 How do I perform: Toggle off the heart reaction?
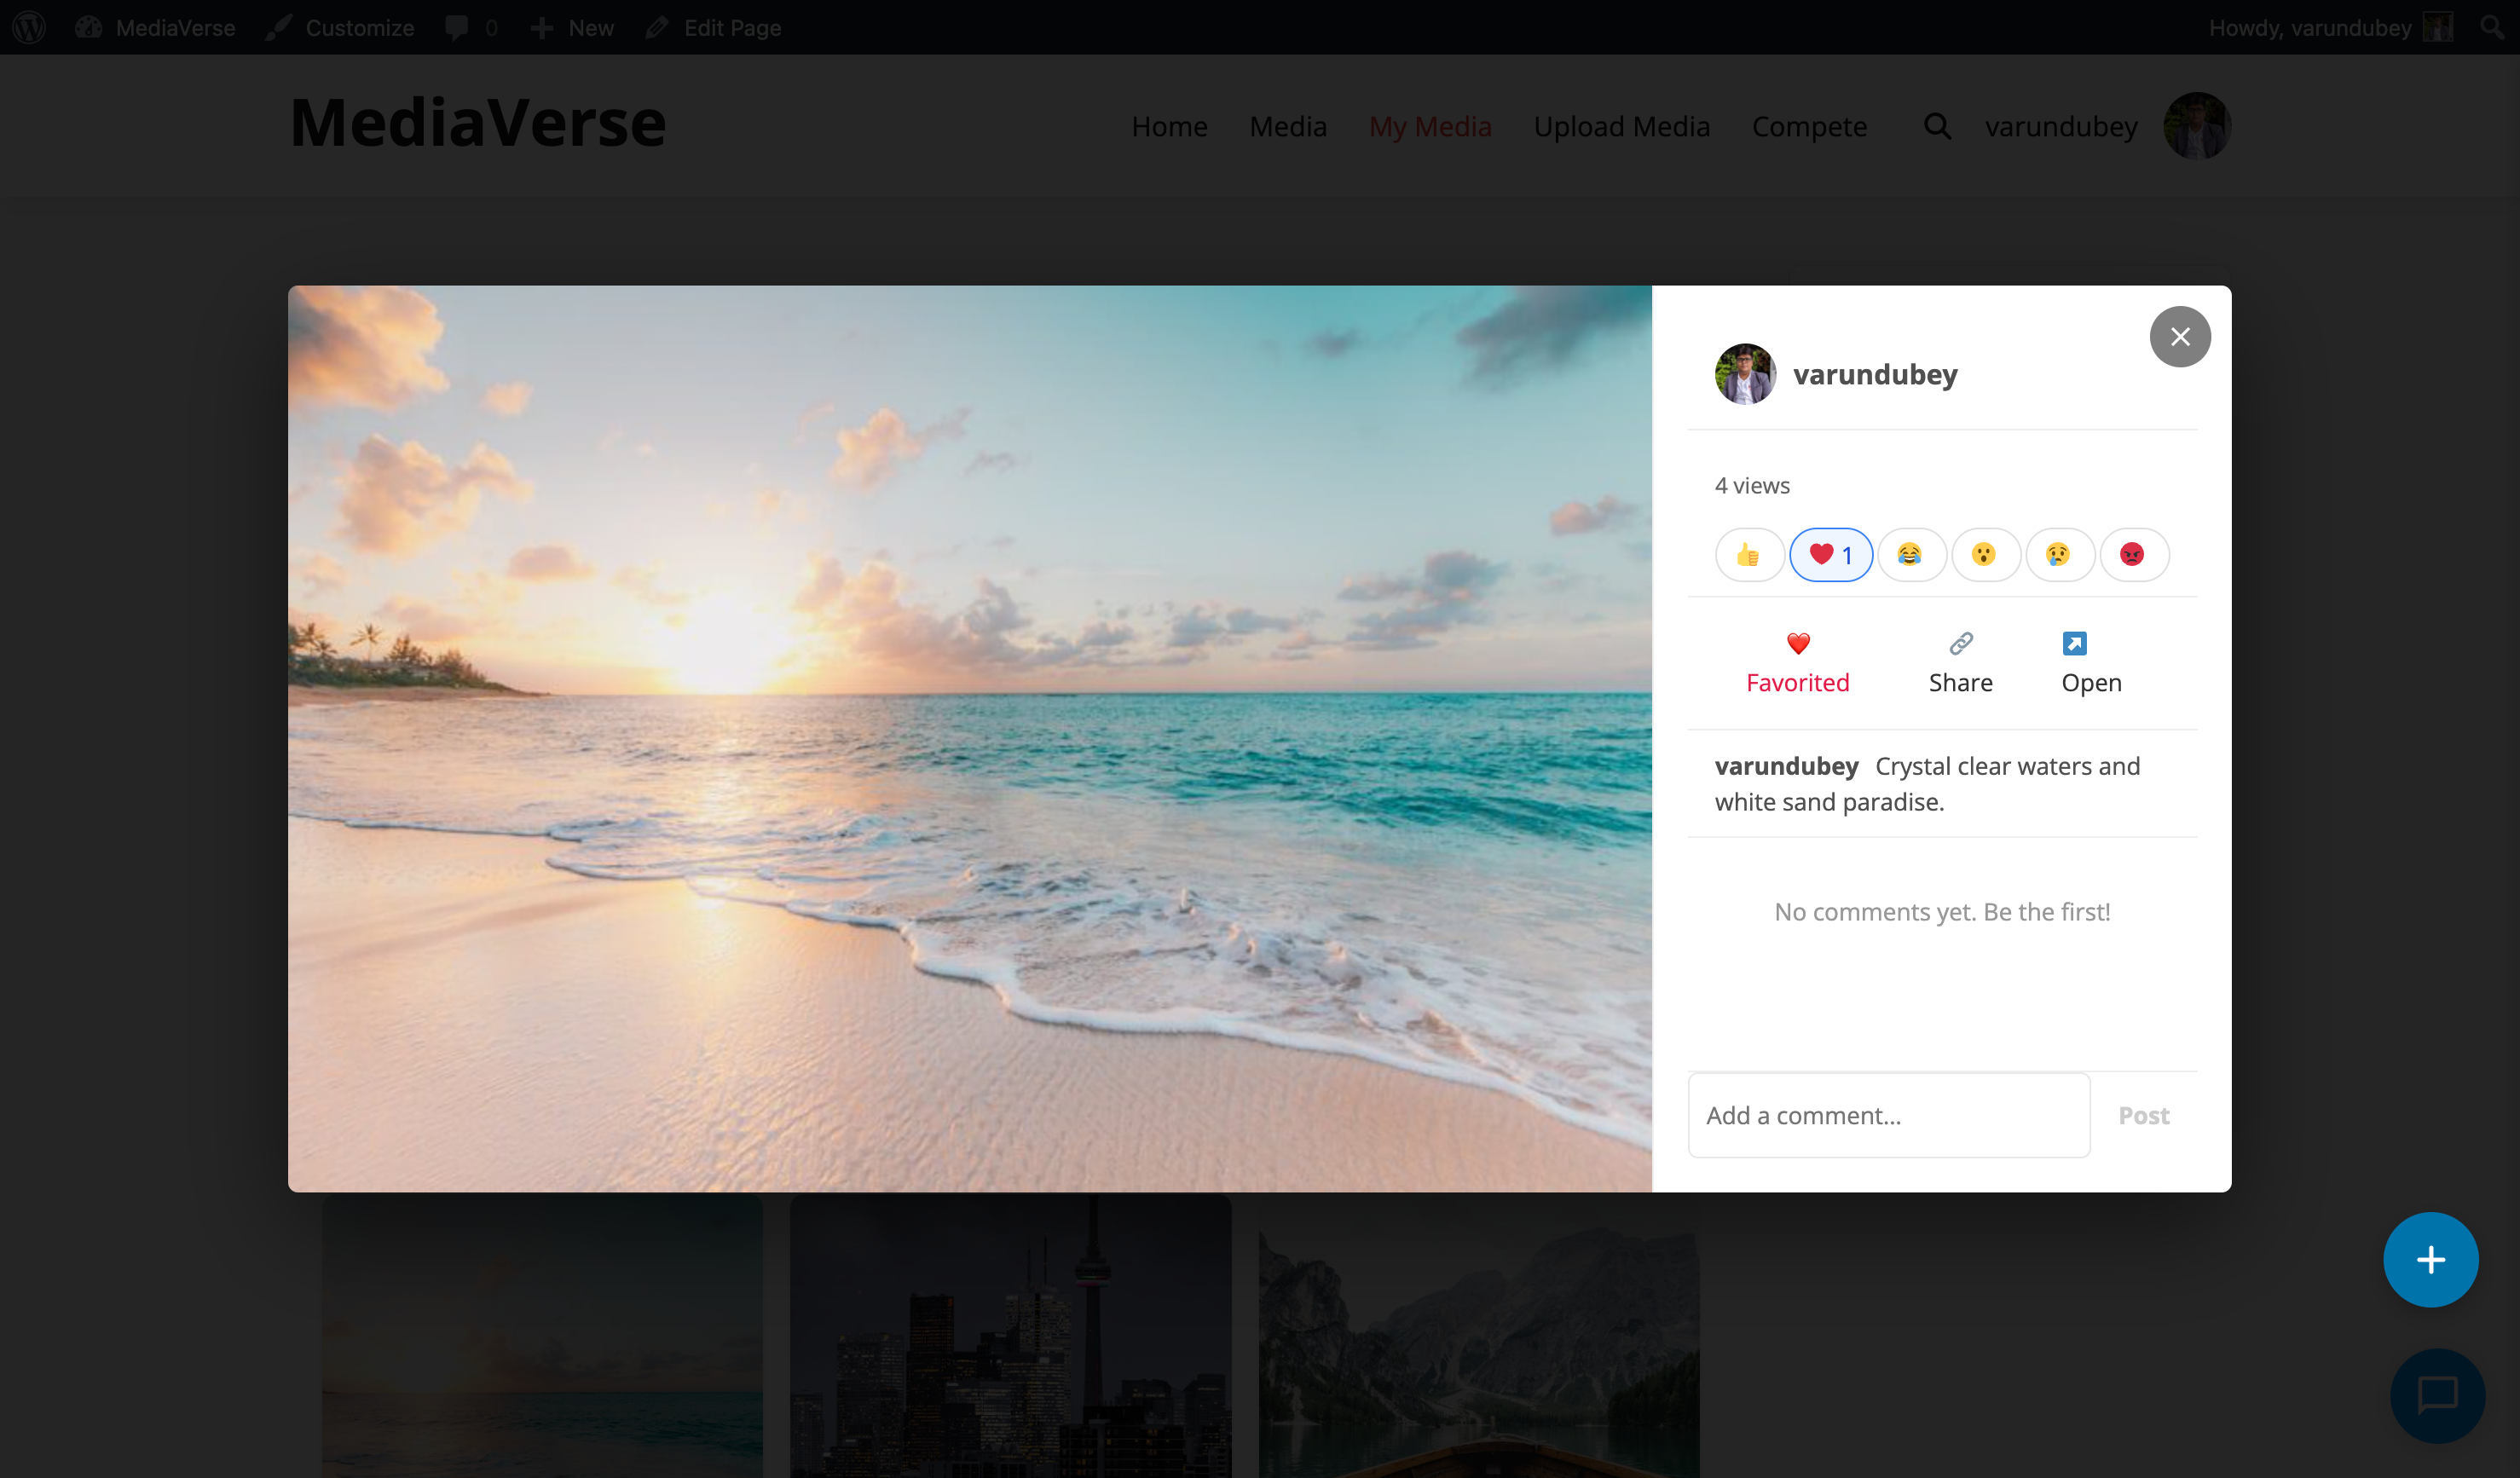[1831, 554]
